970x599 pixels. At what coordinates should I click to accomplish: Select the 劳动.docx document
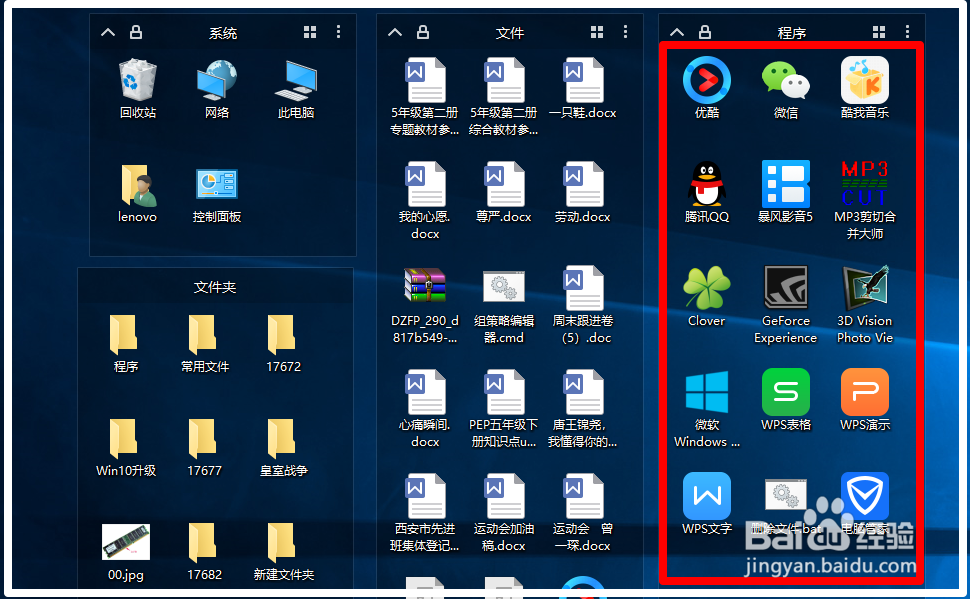click(x=583, y=184)
